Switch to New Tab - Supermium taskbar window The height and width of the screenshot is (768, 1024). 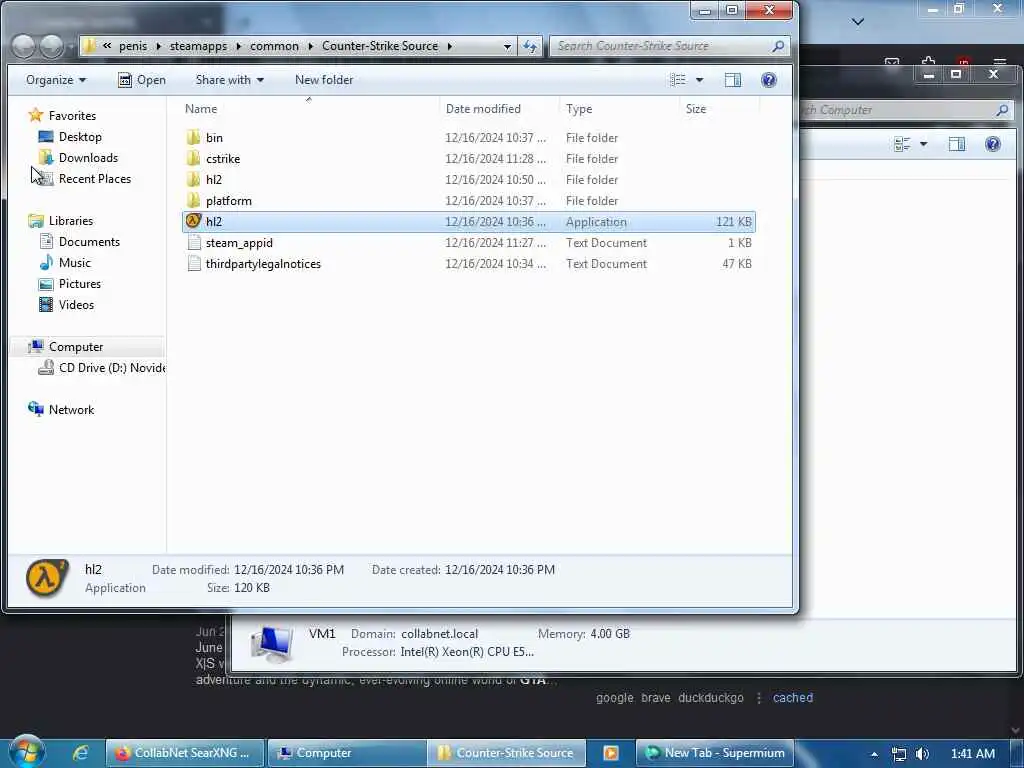tap(714, 753)
